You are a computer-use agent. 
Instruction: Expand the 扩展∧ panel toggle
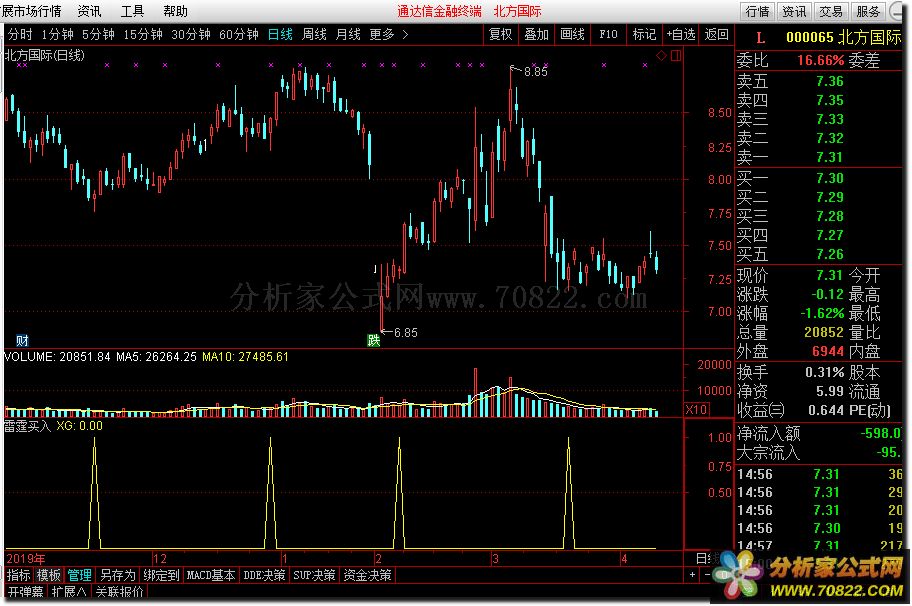click(69, 591)
